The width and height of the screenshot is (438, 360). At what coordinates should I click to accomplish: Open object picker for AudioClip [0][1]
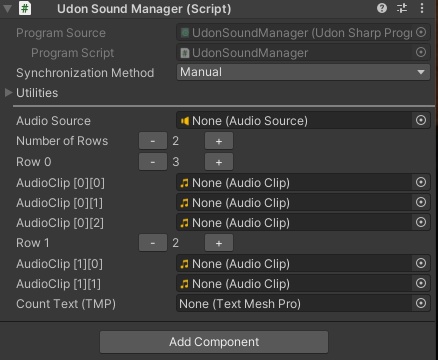421,202
